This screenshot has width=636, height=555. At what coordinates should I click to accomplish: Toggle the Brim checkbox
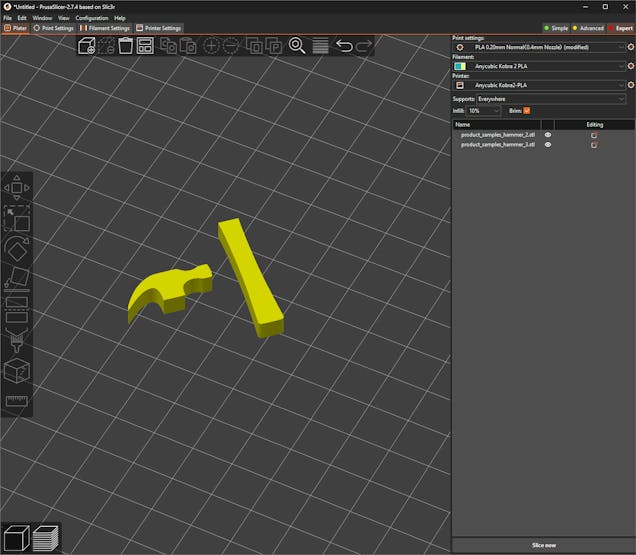(527, 110)
